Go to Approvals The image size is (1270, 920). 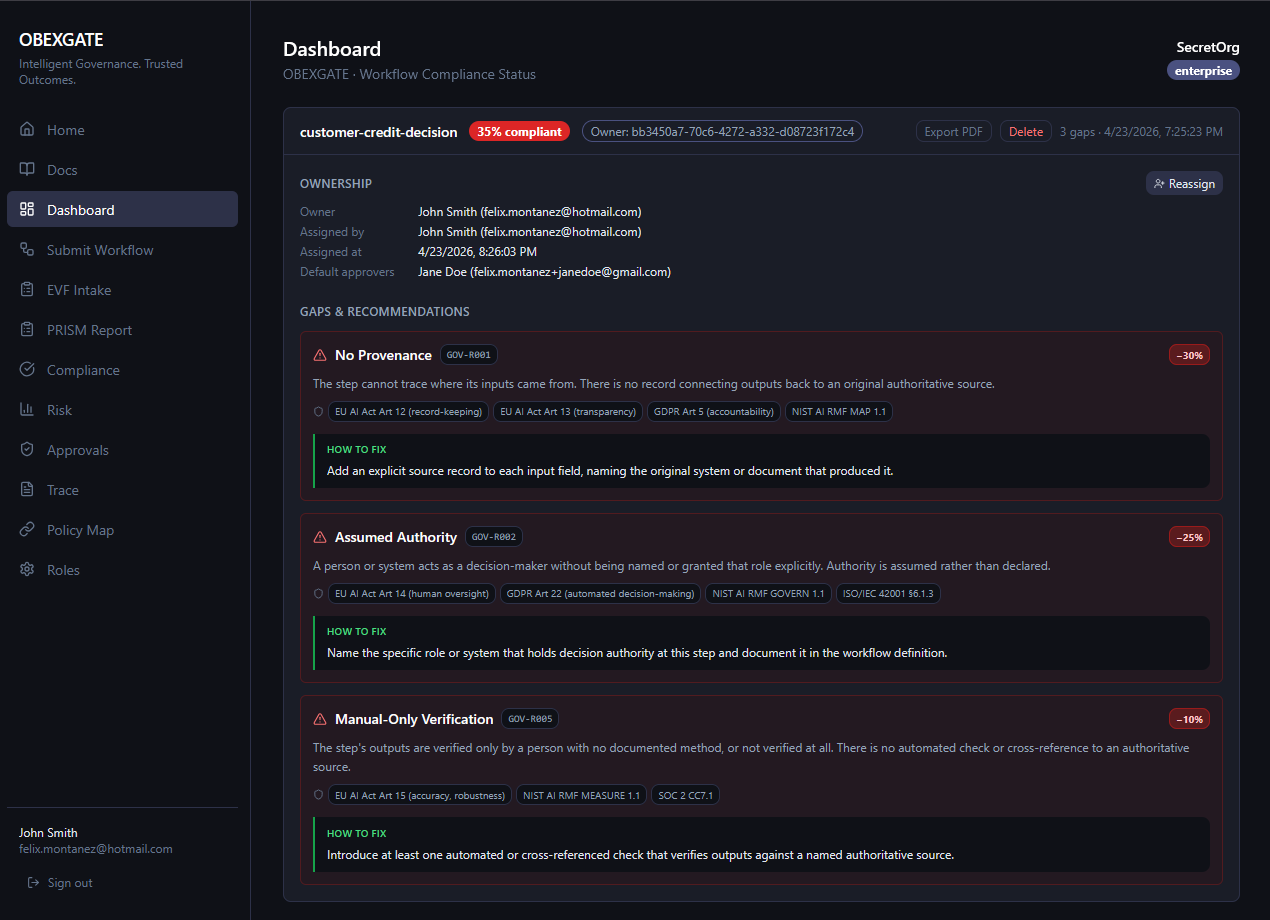(x=122, y=450)
